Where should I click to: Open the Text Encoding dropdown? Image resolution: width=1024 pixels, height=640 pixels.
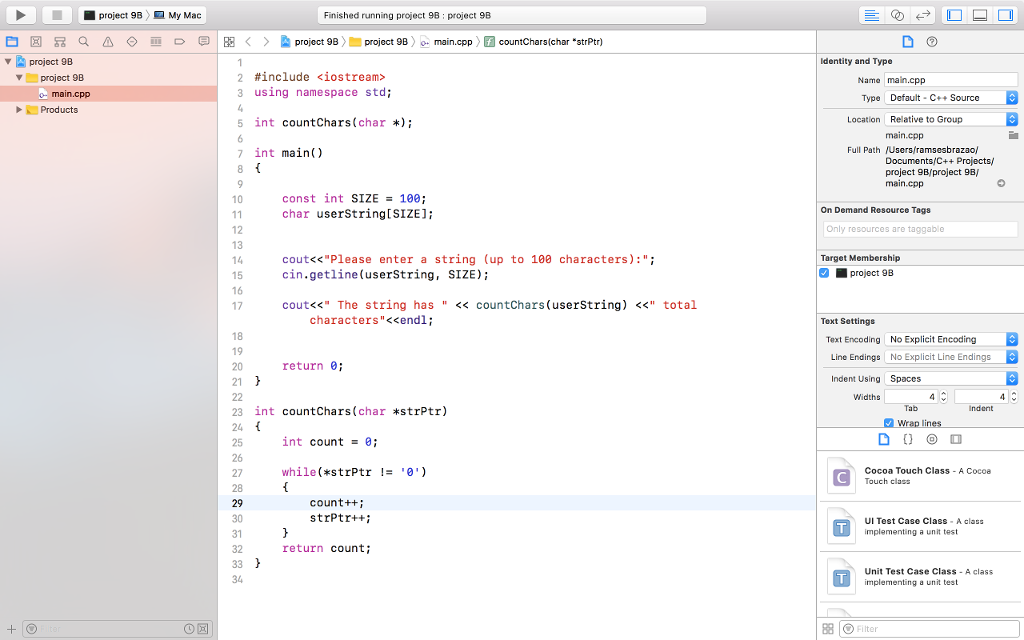(x=951, y=340)
